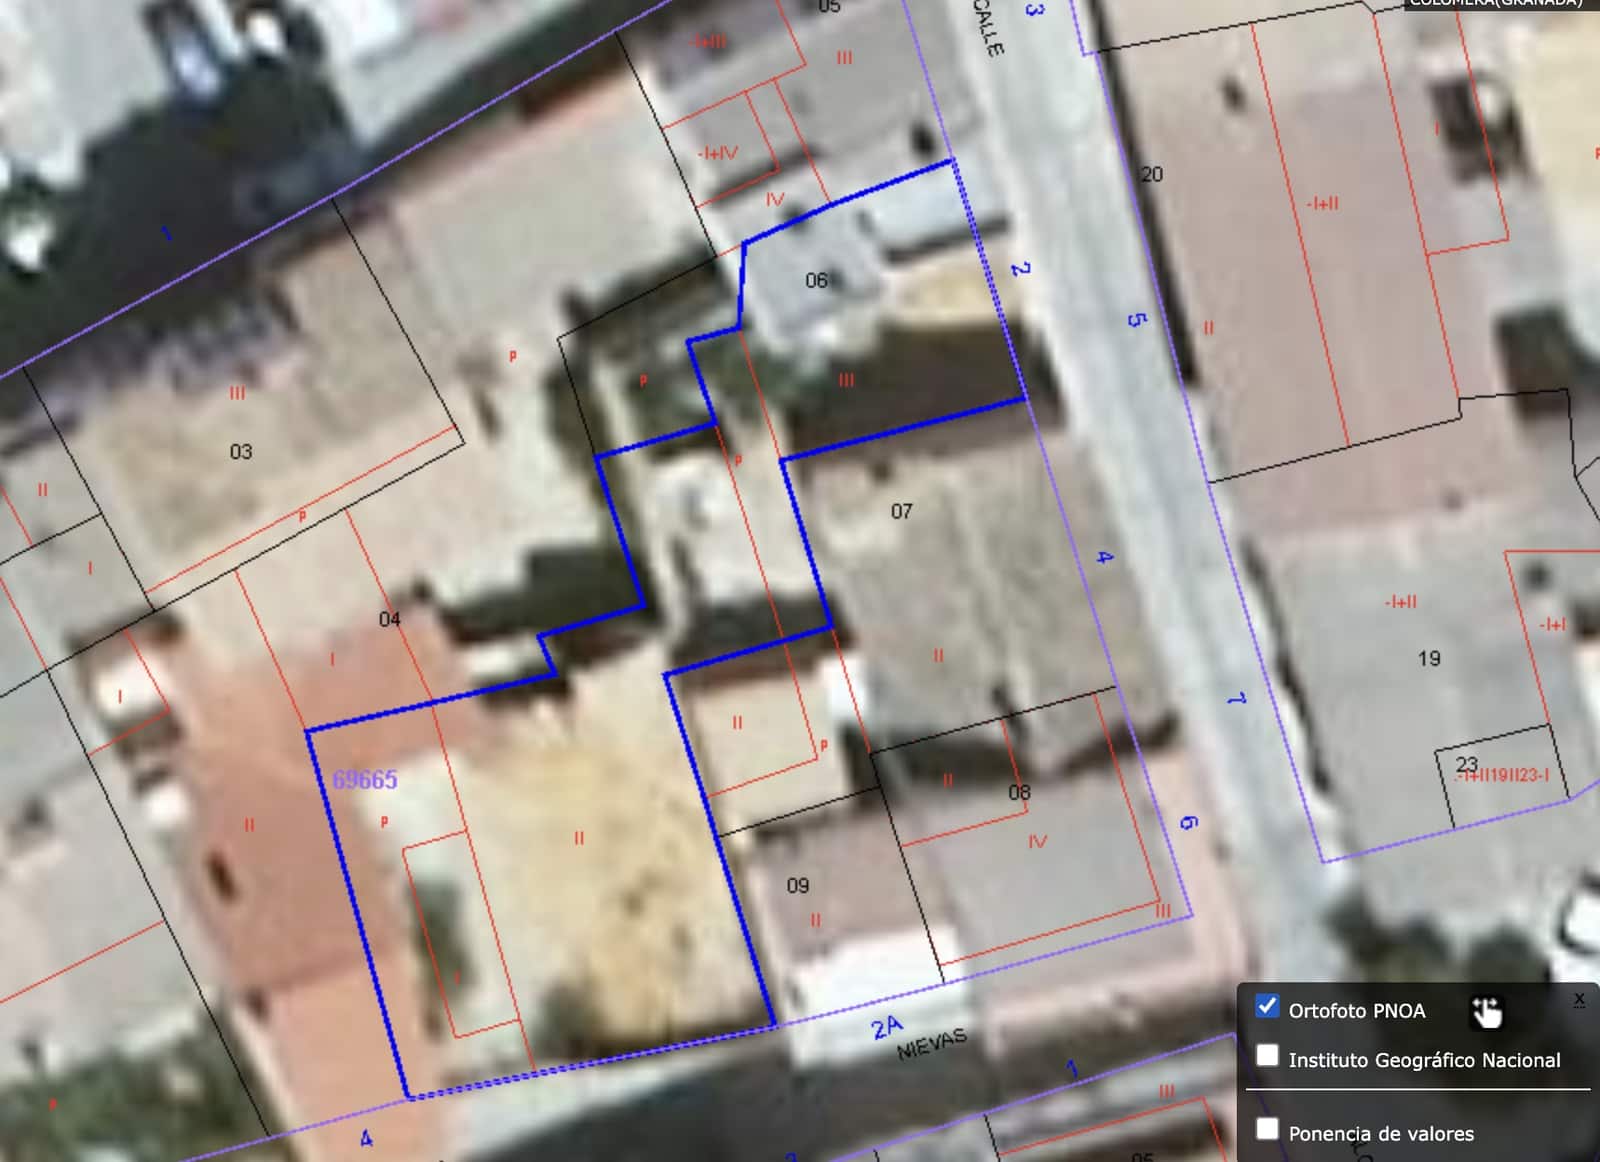Click parcel 19 on the right block
1600x1162 pixels.
tap(1429, 659)
